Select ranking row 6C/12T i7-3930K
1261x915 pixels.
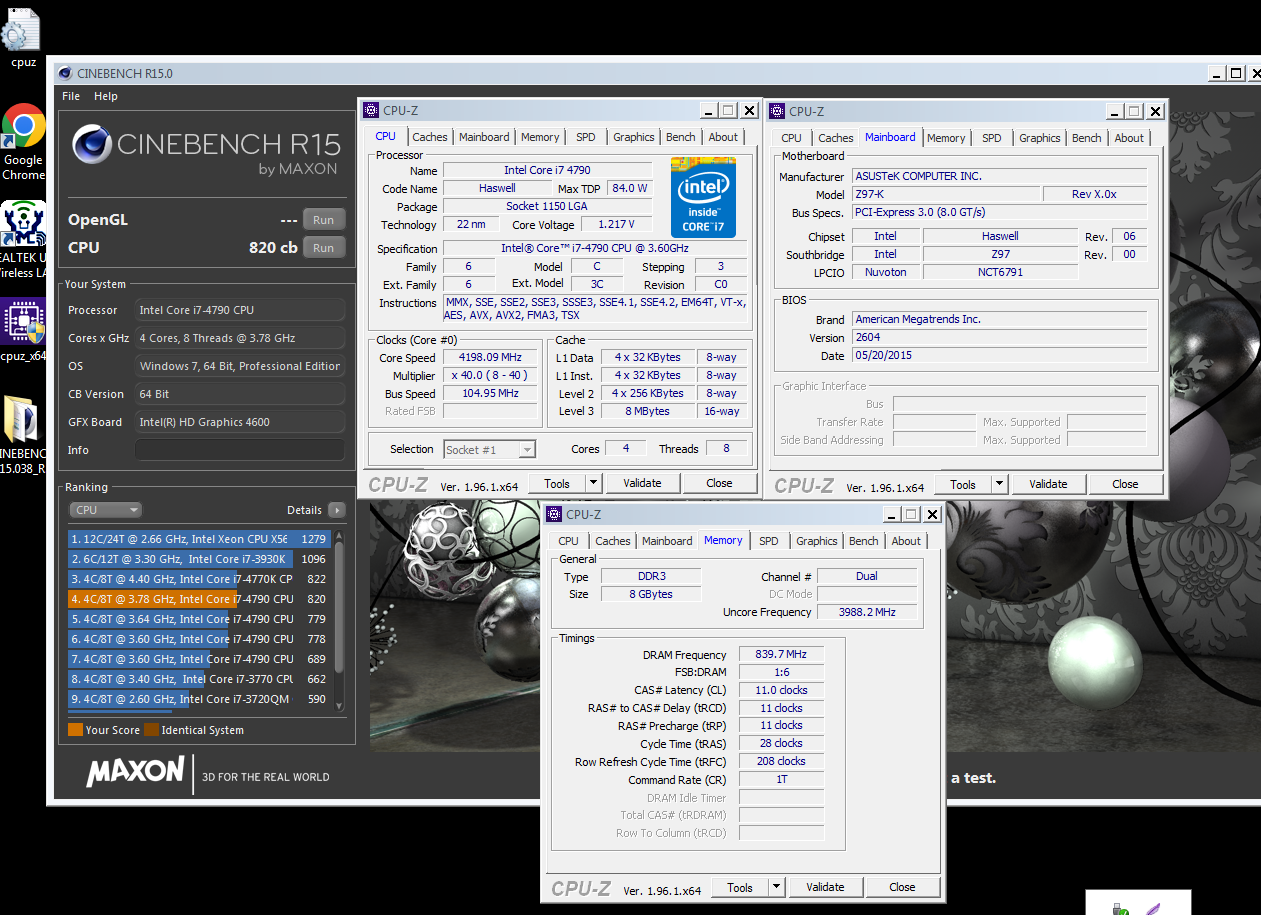click(x=198, y=559)
